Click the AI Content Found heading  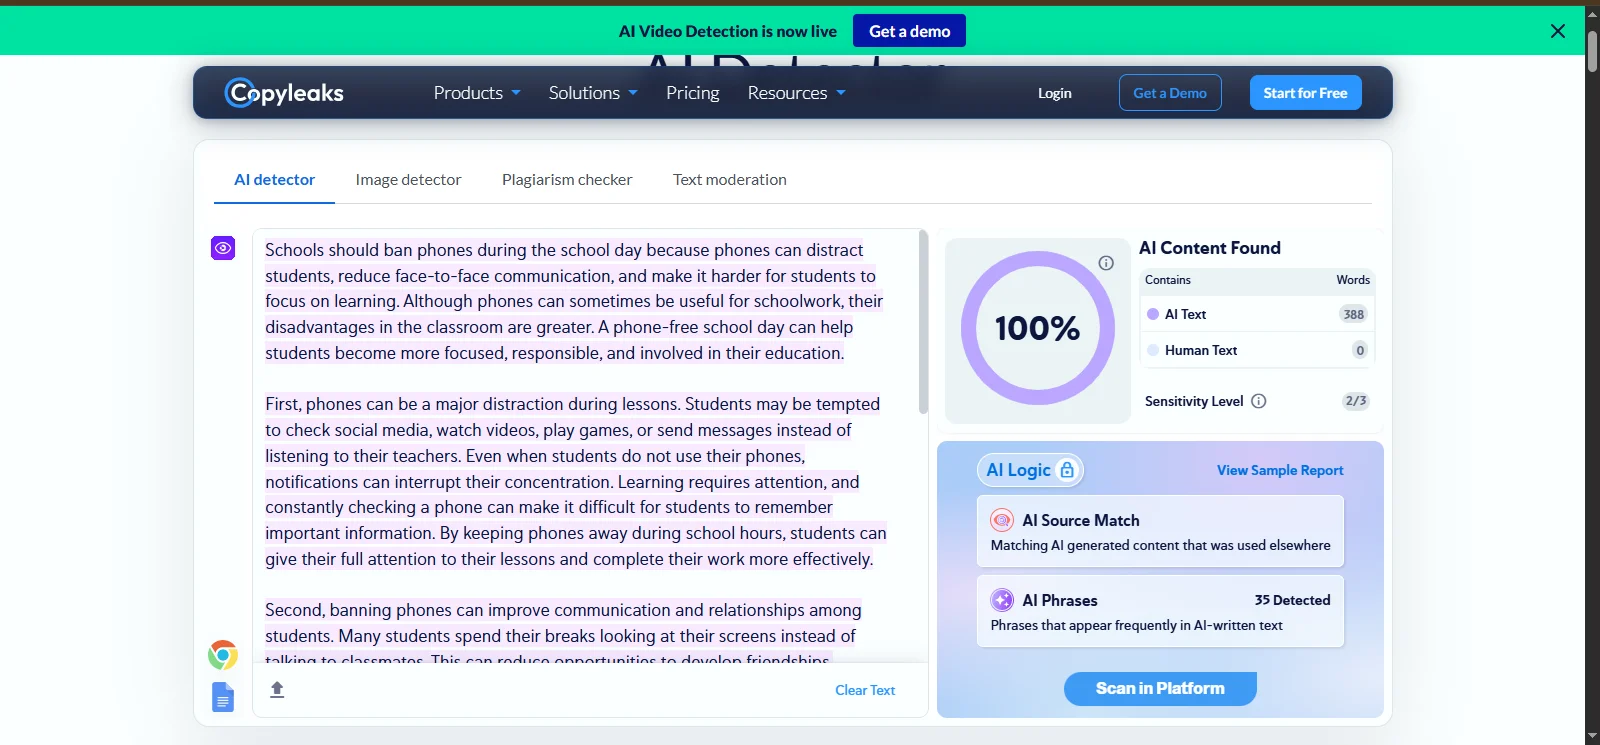tap(1210, 248)
